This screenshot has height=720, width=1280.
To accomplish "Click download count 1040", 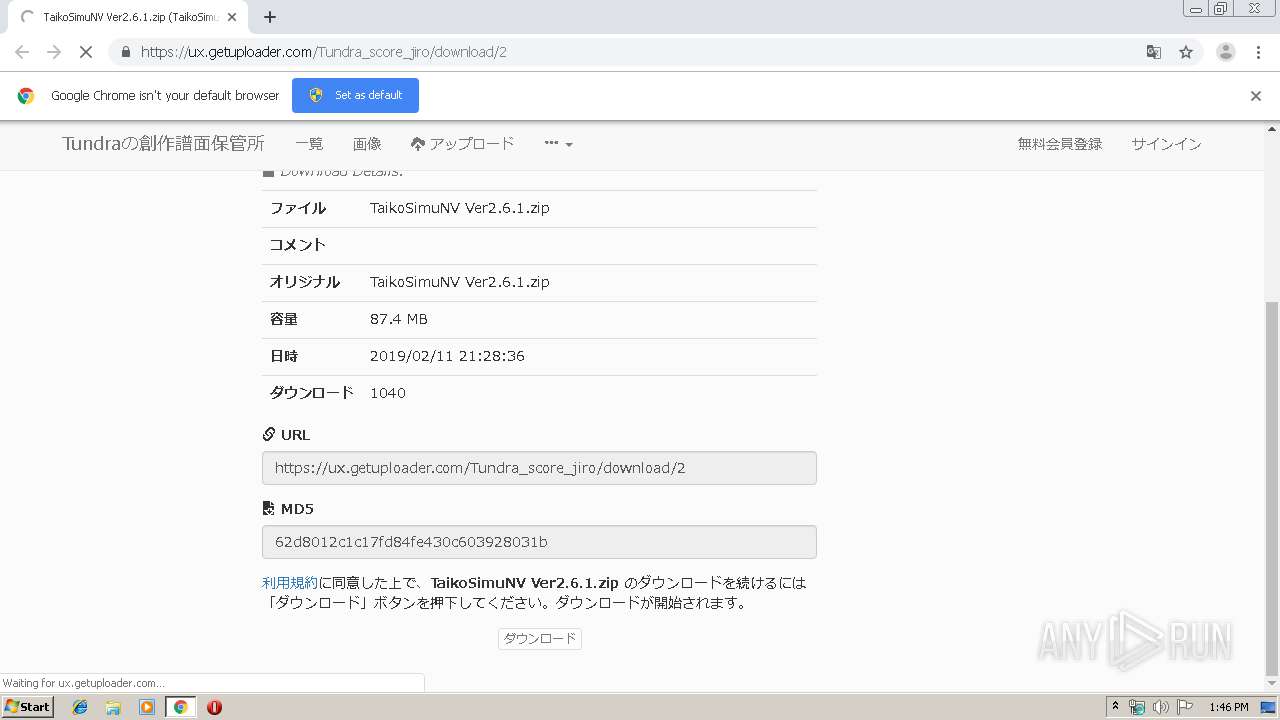I will pyautogui.click(x=388, y=393).
